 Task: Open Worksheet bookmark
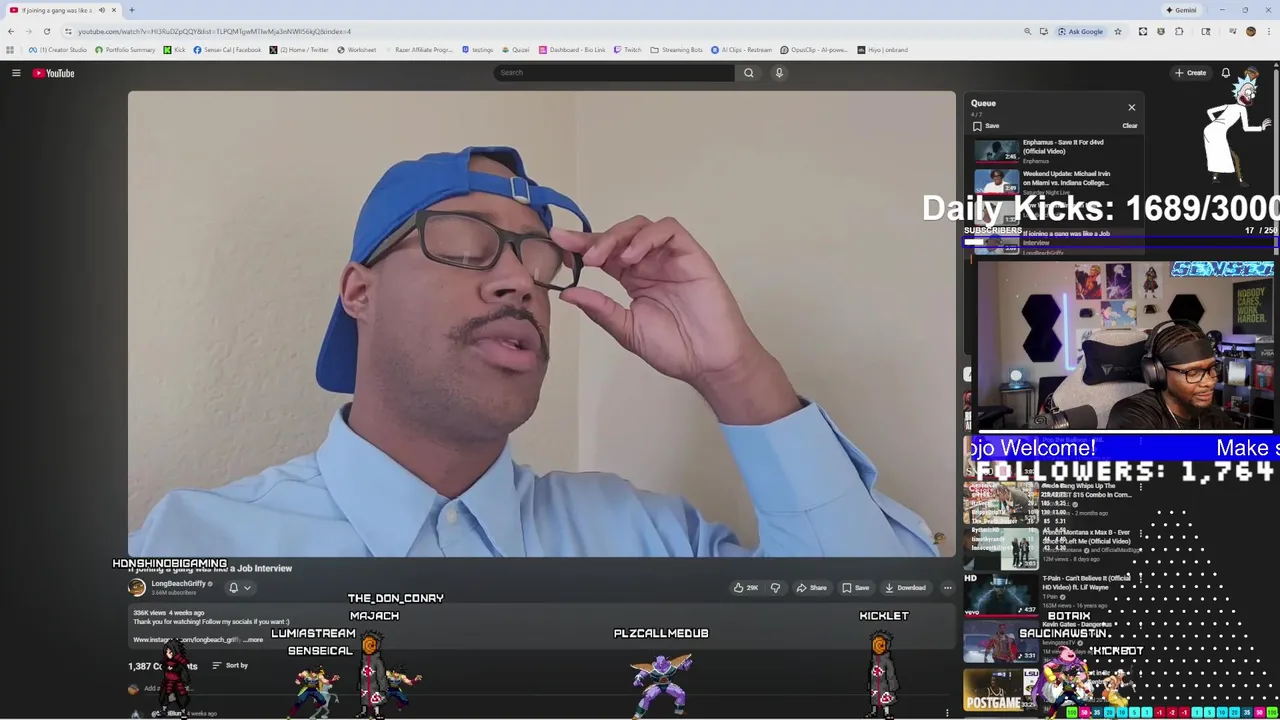(x=357, y=50)
